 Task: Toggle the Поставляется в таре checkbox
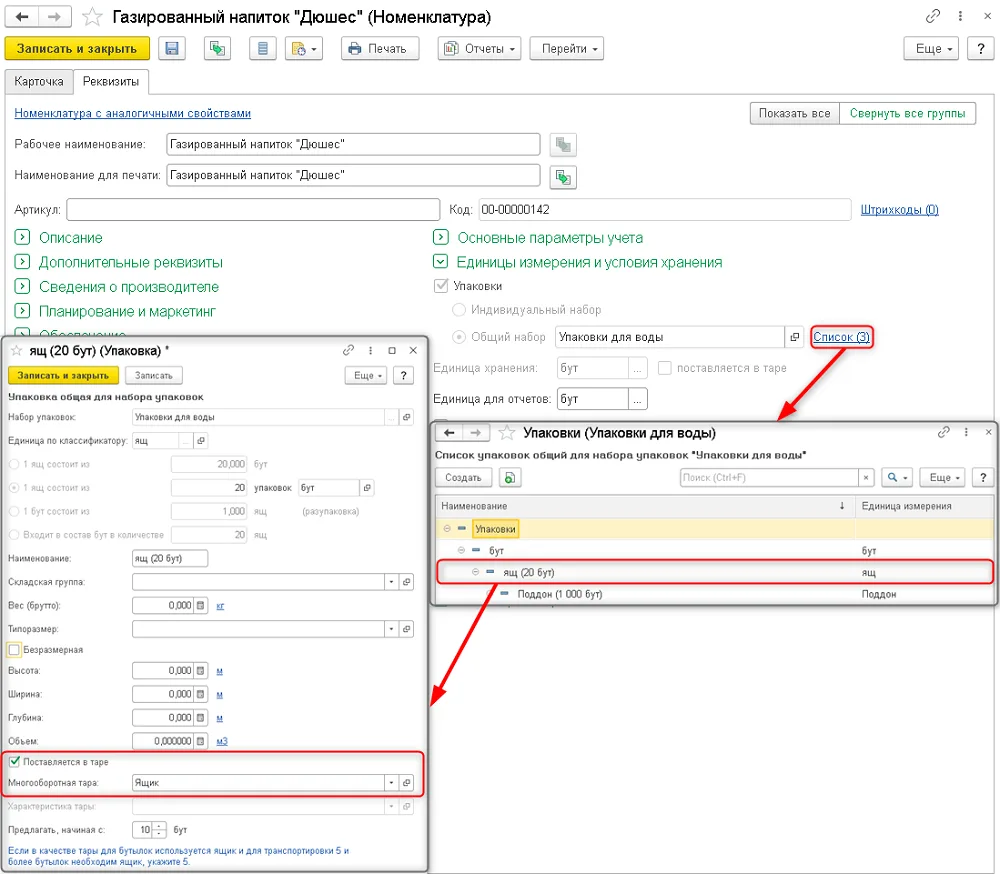[14, 761]
